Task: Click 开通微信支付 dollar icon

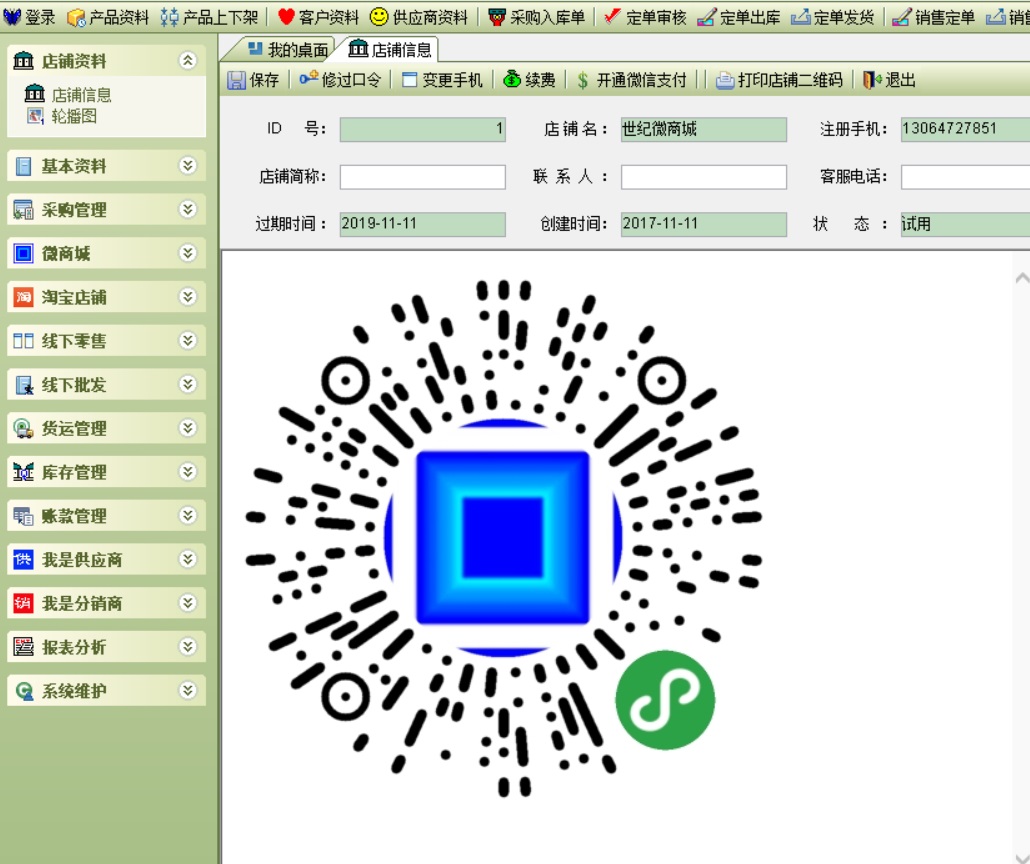Action: click(x=583, y=80)
